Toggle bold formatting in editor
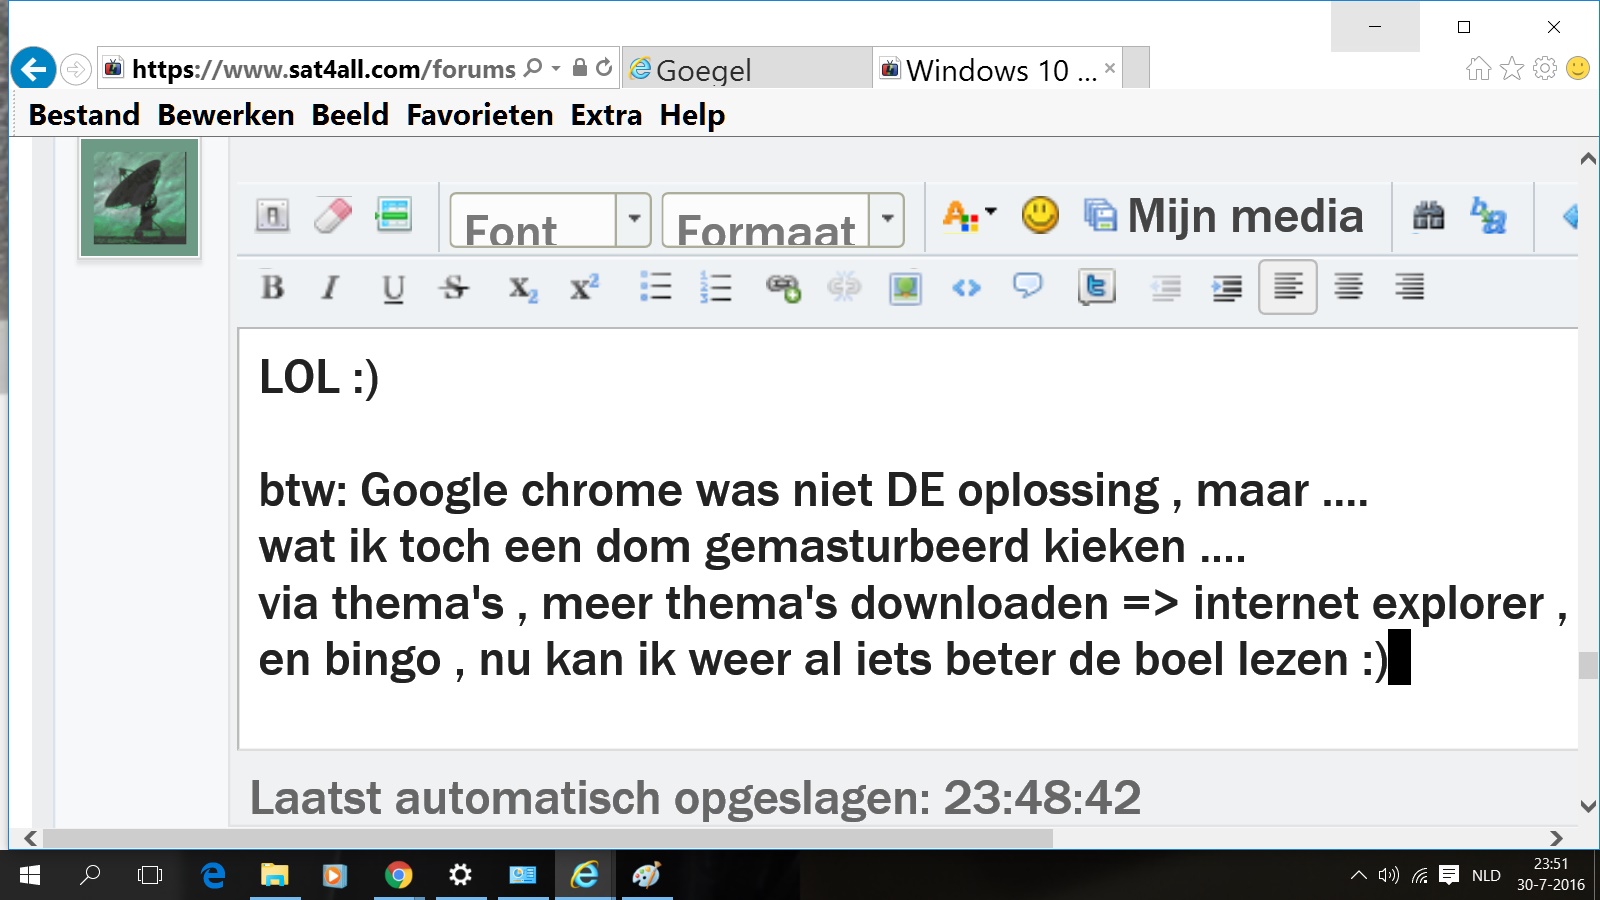This screenshot has height=900, width=1600. tap(272, 288)
